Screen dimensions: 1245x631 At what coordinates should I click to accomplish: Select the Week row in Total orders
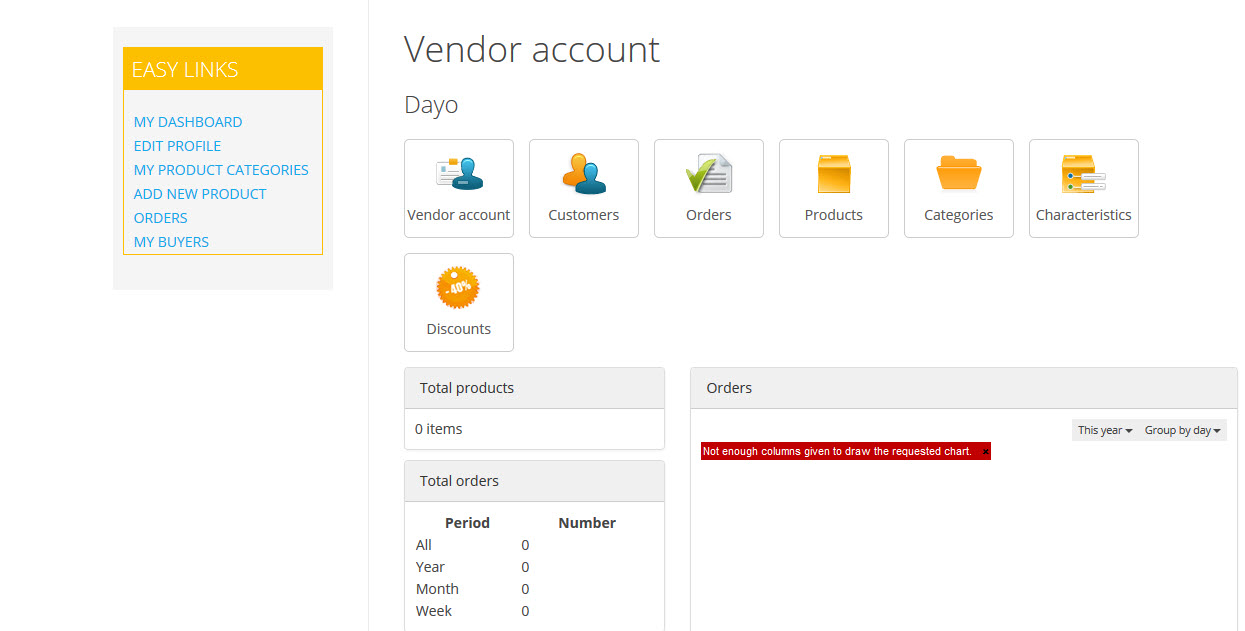[x=534, y=611]
